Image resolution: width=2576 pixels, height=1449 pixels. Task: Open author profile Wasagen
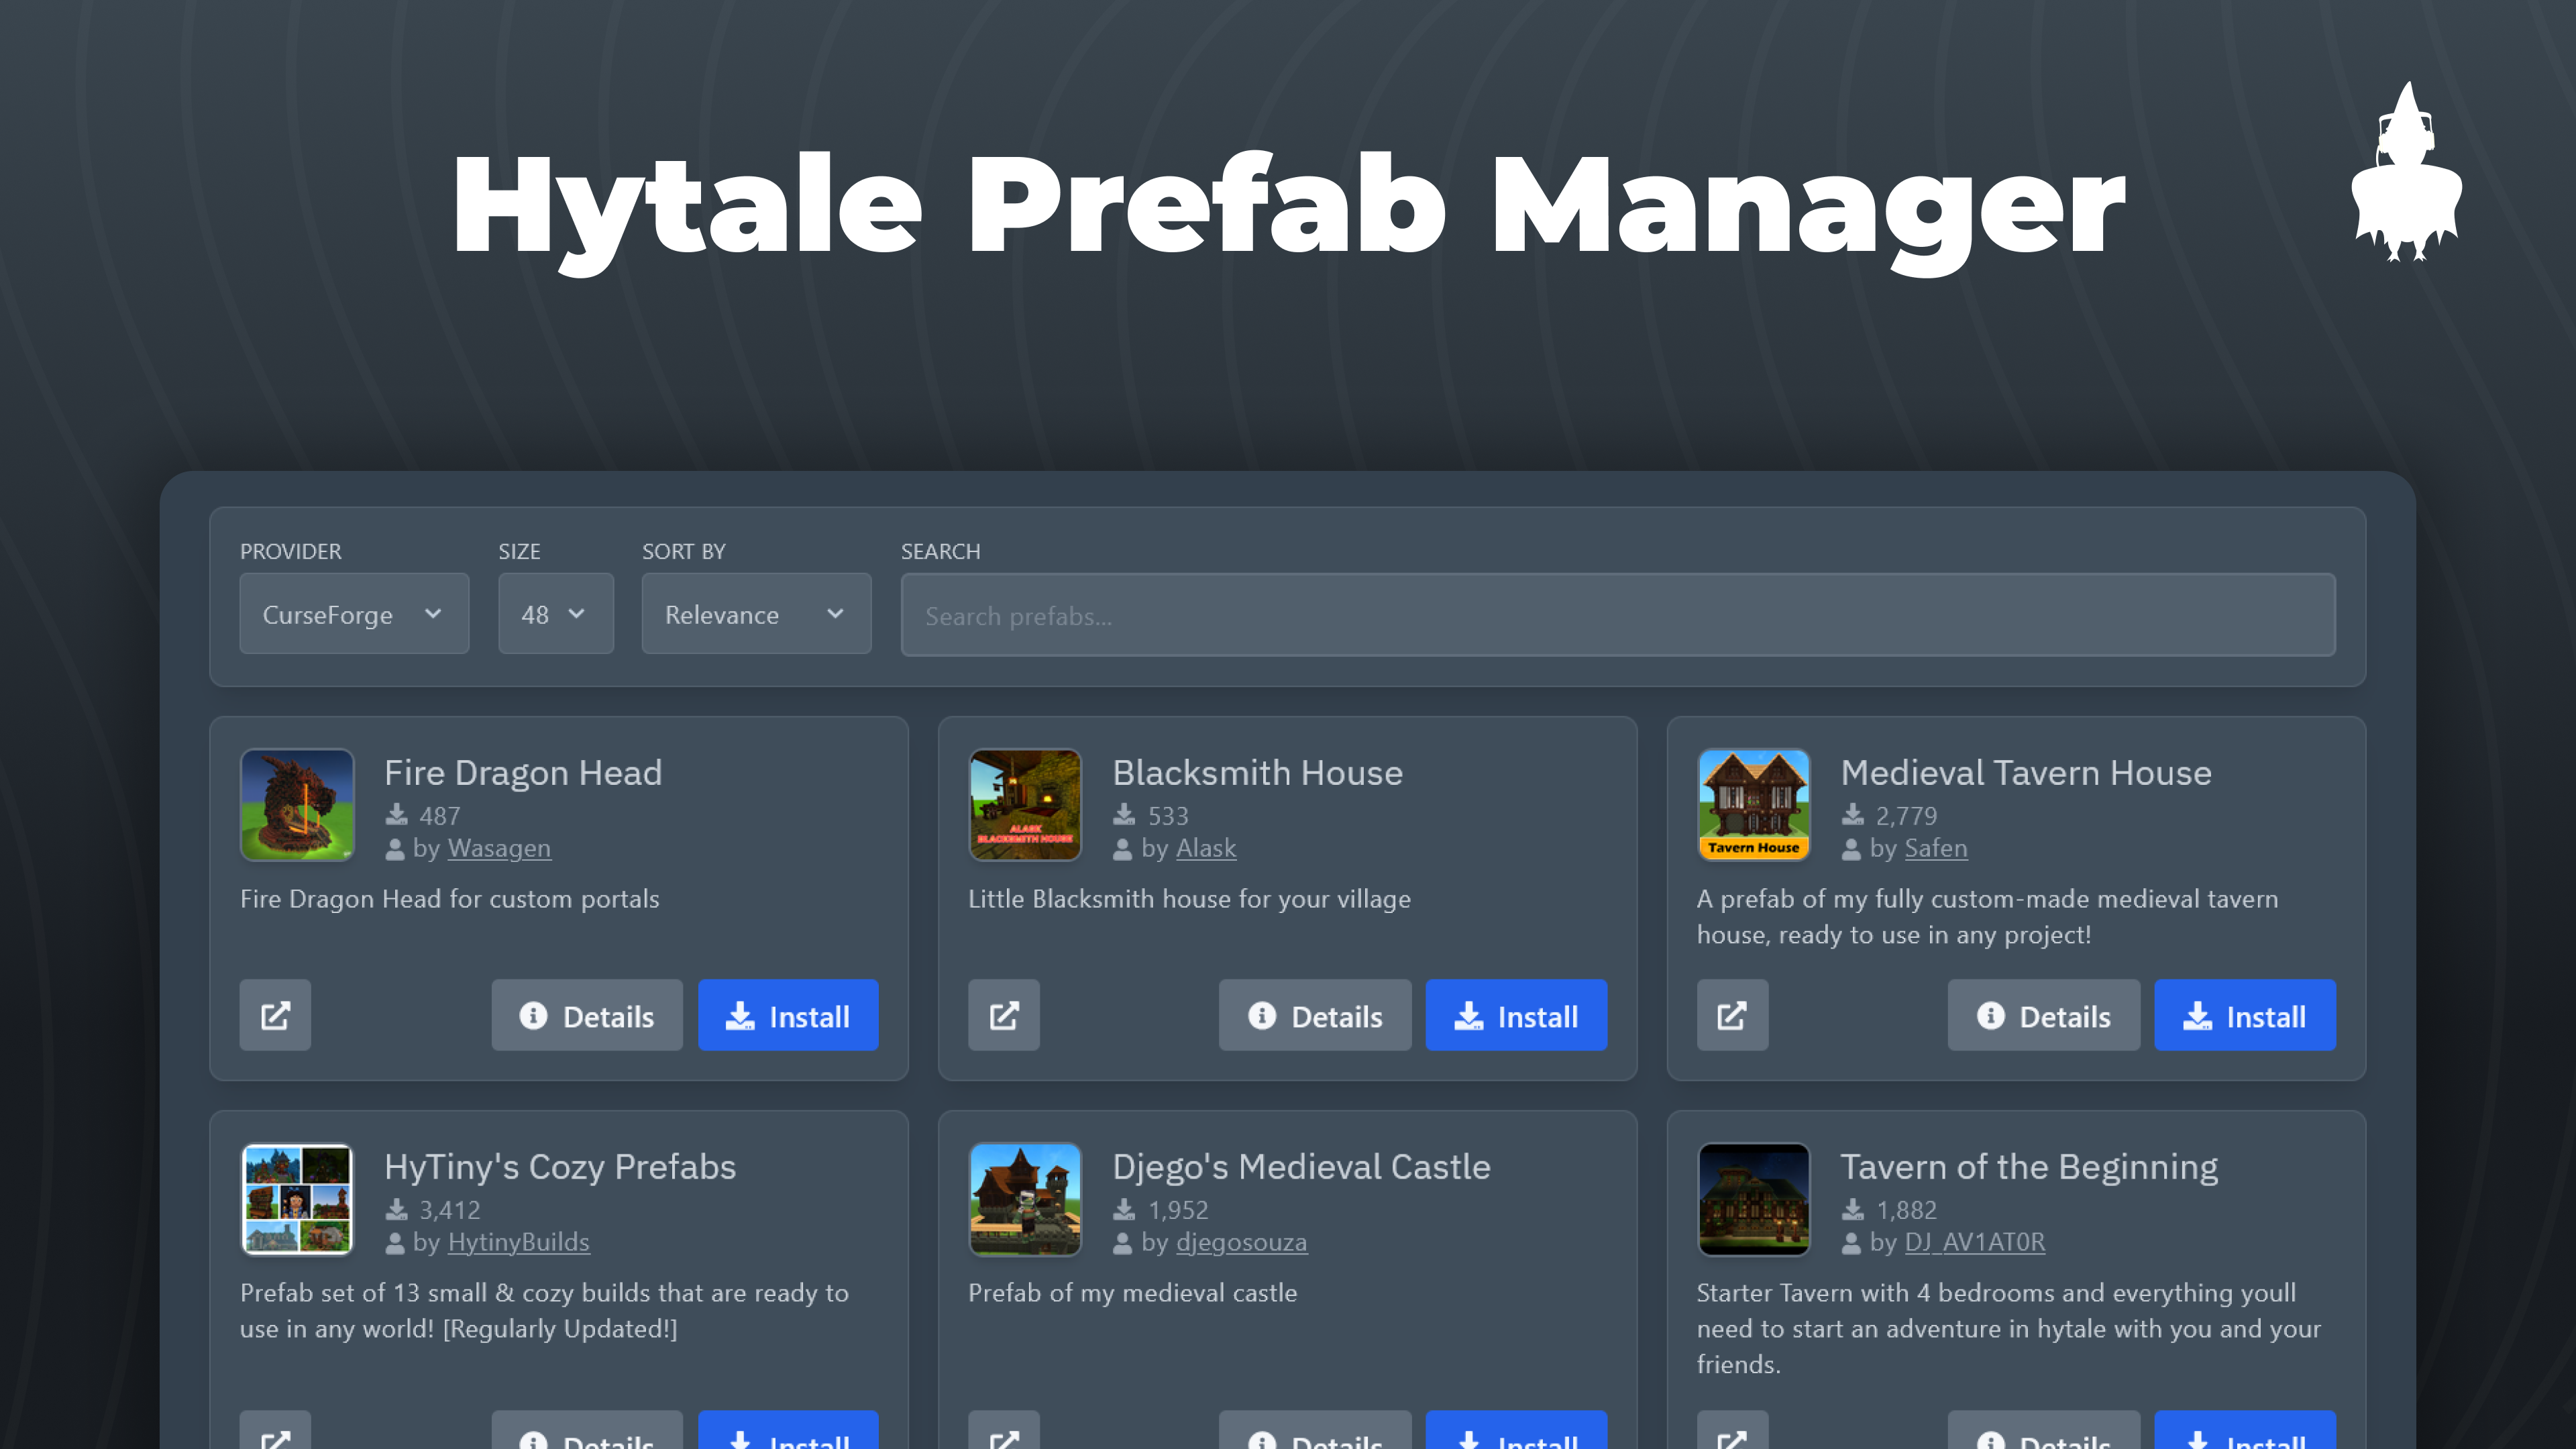(x=499, y=848)
